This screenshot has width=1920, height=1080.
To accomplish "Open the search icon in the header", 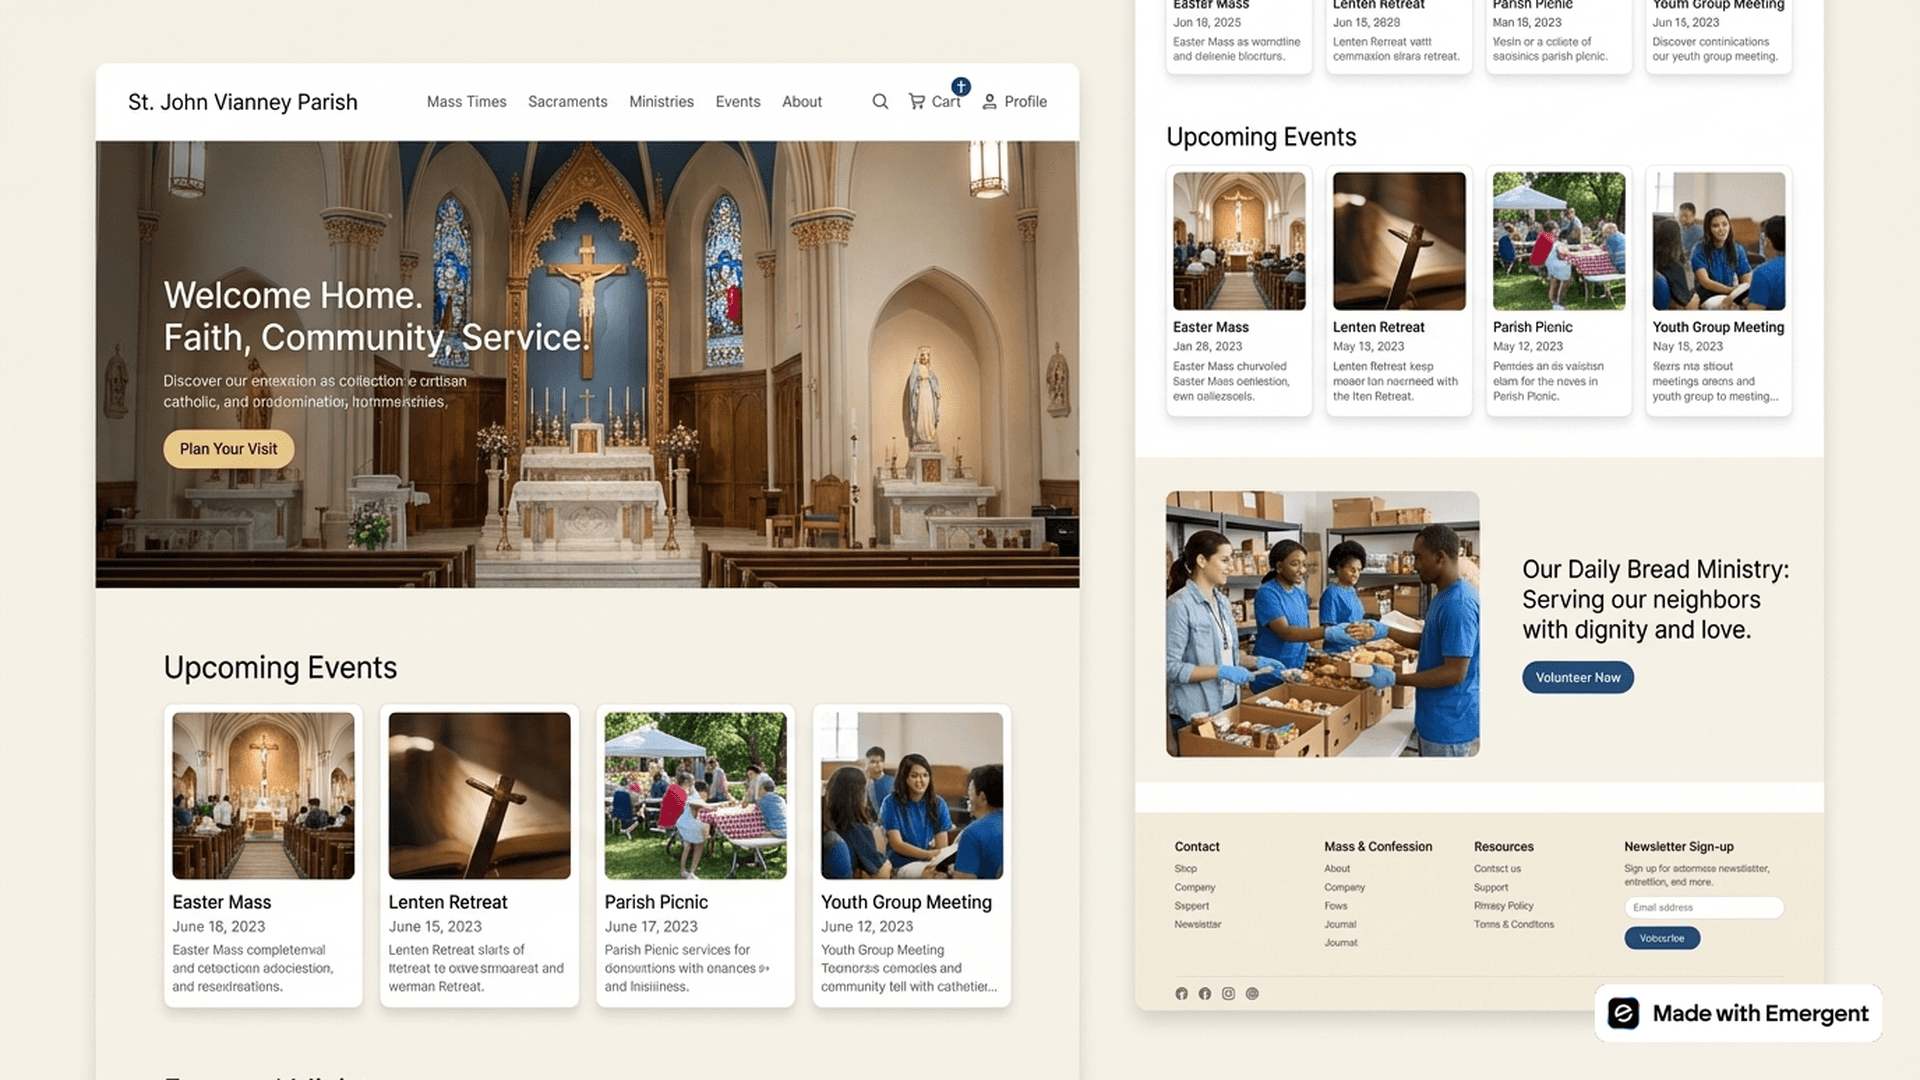I will 880,101.
